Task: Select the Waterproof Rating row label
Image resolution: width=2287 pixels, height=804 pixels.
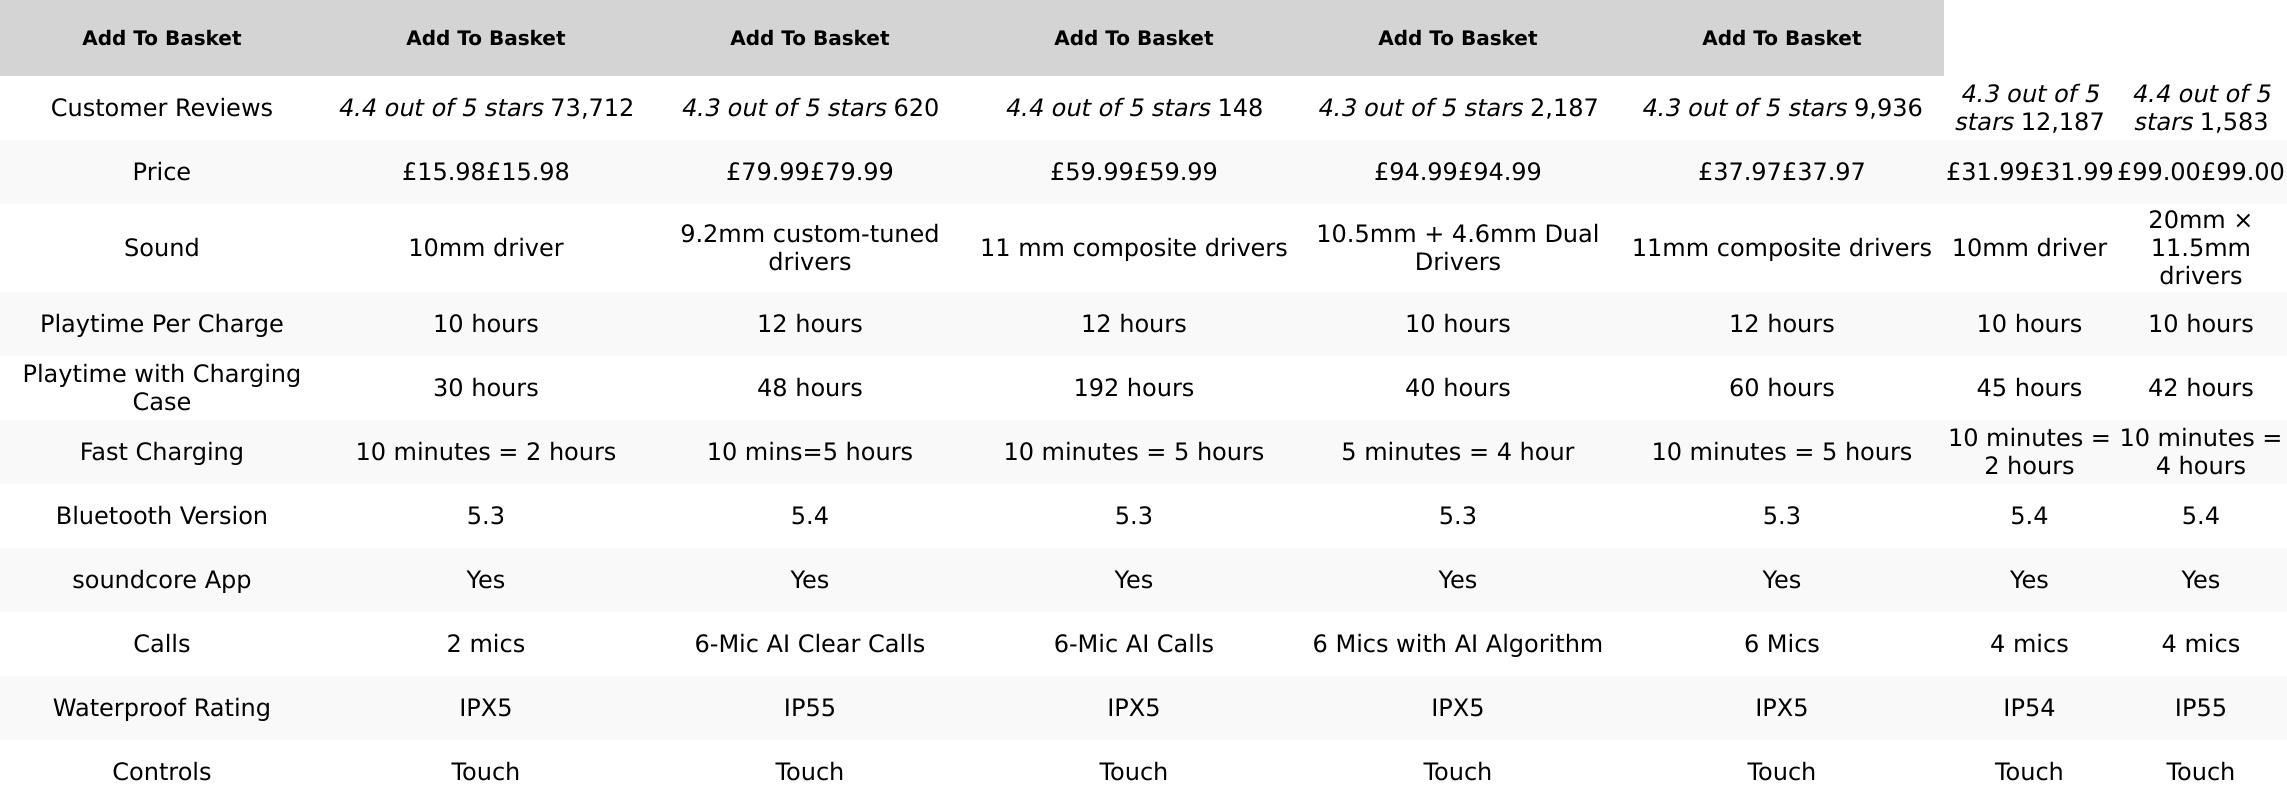Action: (x=161, y=708)
